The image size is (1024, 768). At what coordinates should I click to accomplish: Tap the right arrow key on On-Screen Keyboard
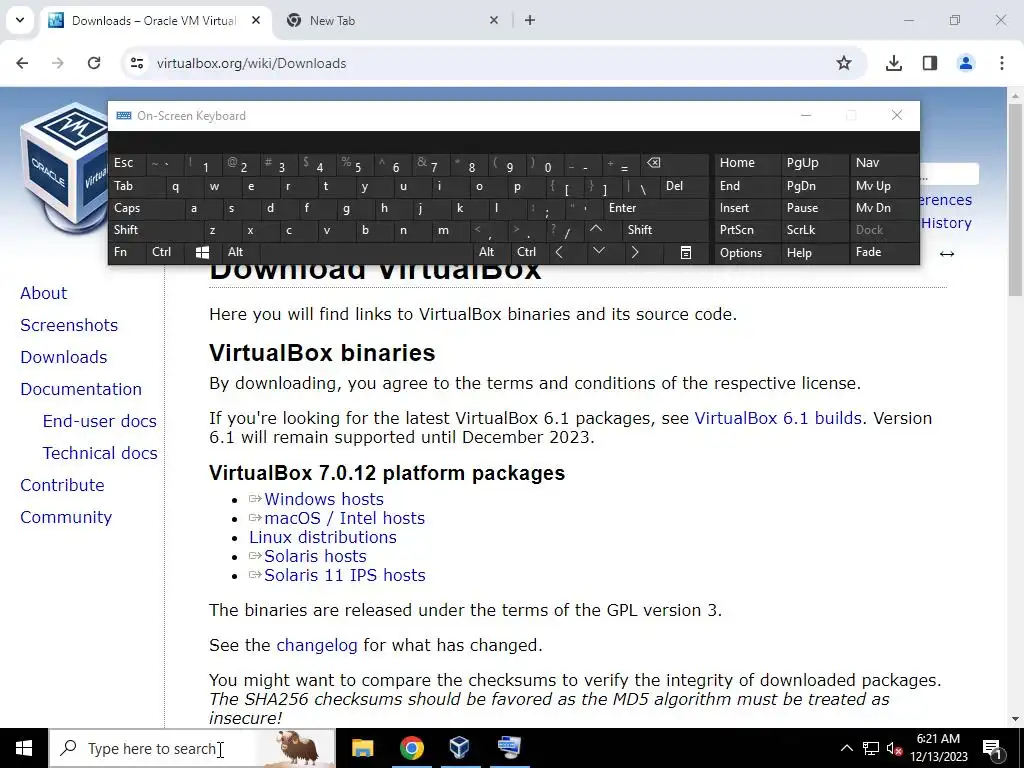[x=635, y=253]
